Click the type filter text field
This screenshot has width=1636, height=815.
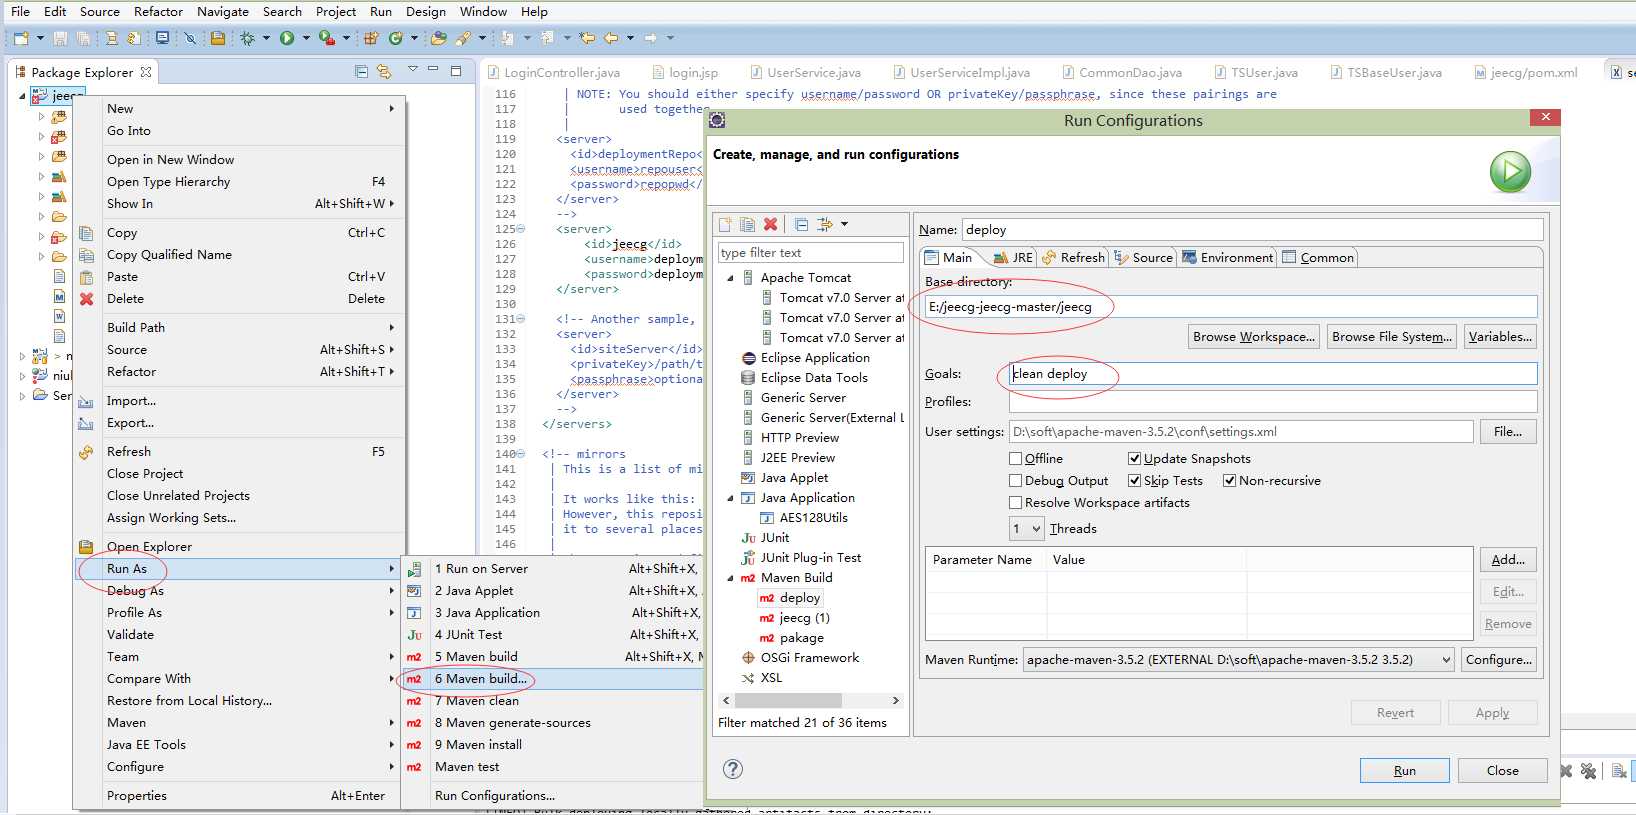coord(810,253)
